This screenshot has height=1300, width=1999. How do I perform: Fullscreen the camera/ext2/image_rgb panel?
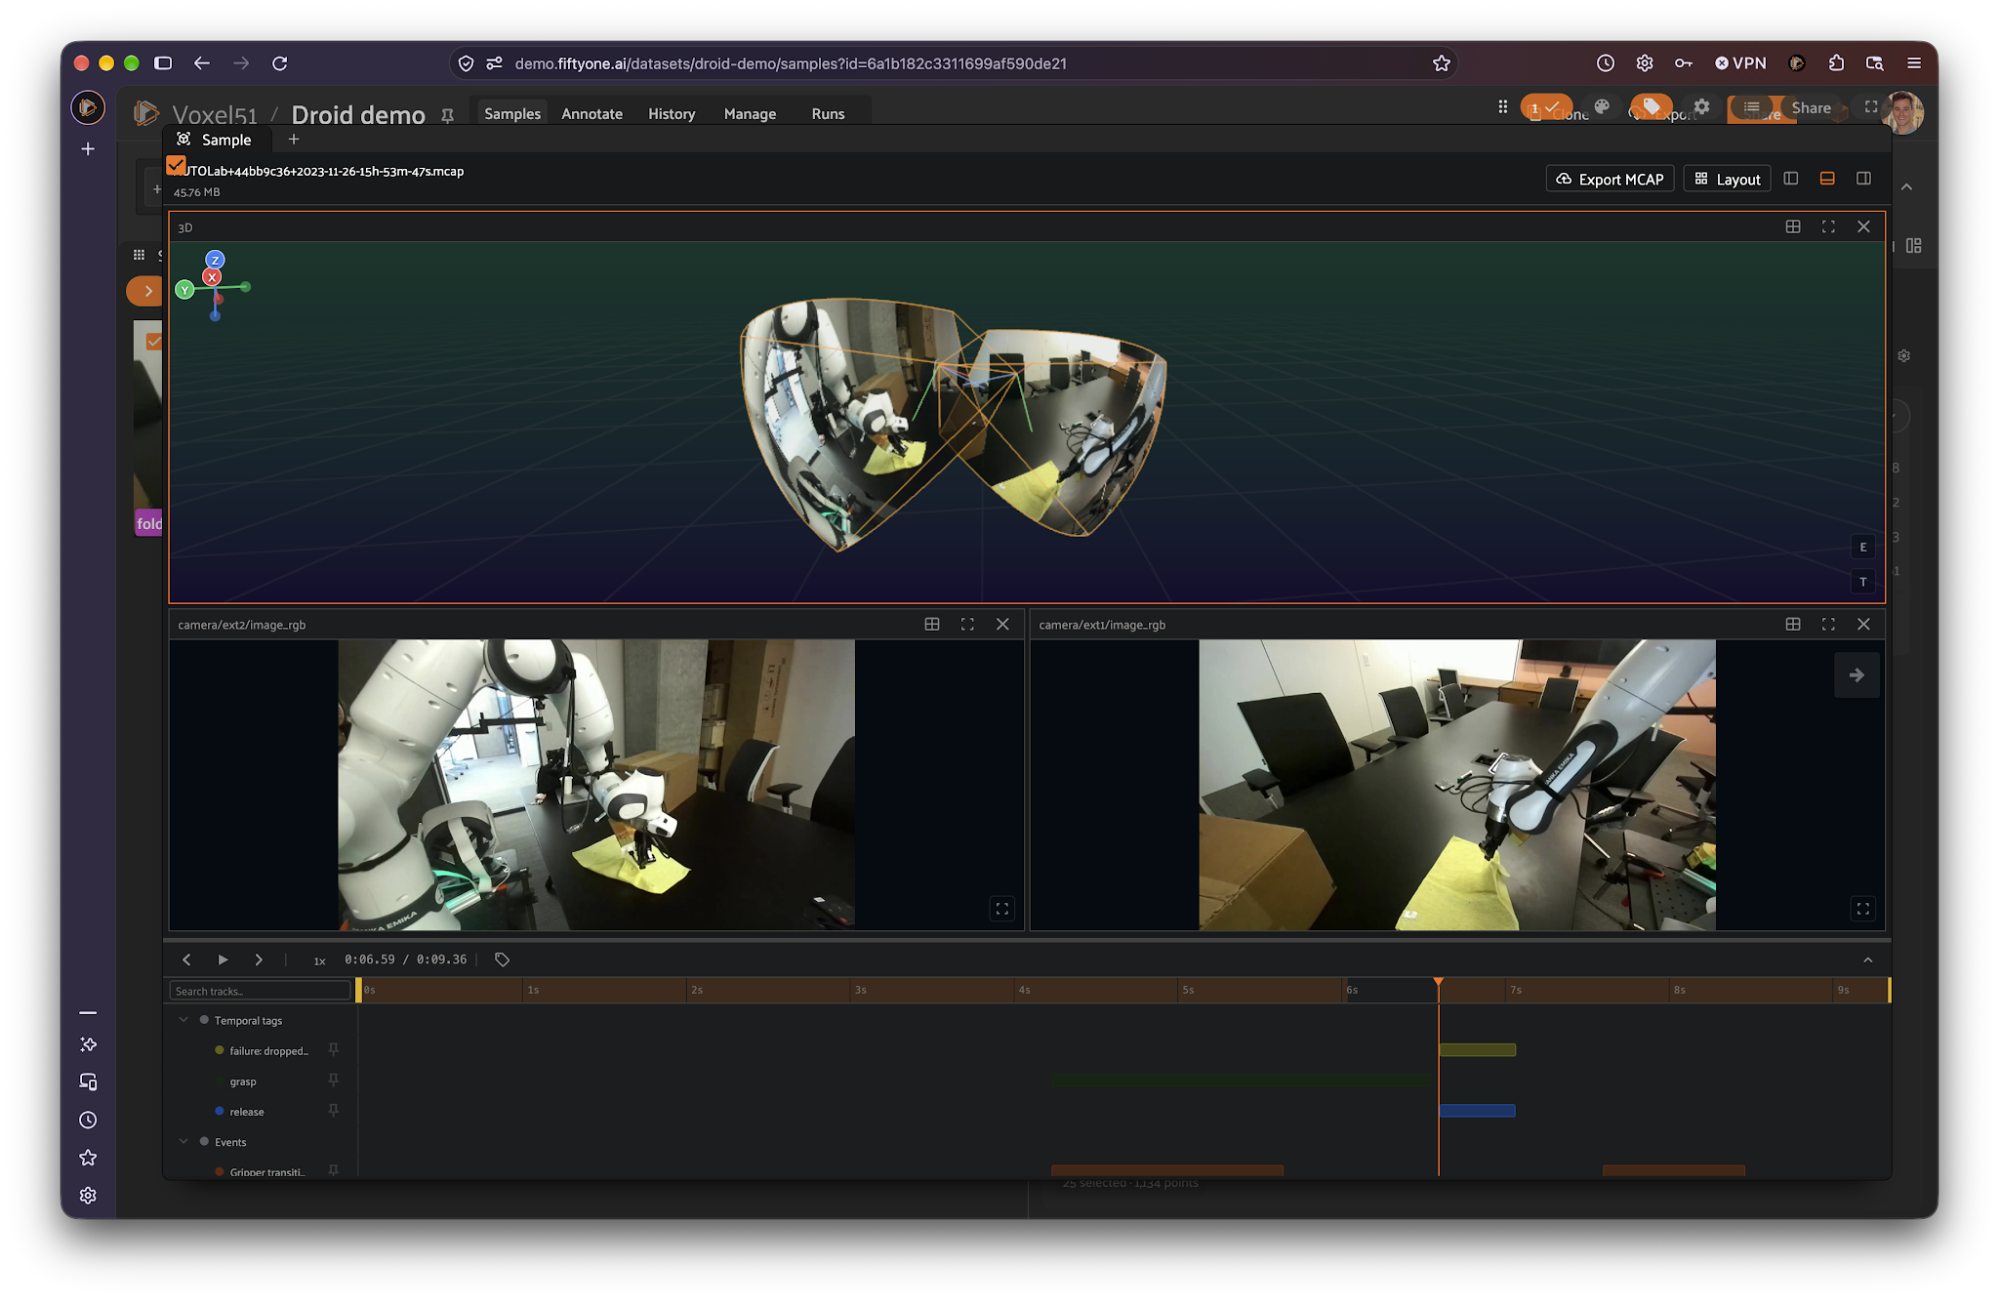(x=966, y=624)
